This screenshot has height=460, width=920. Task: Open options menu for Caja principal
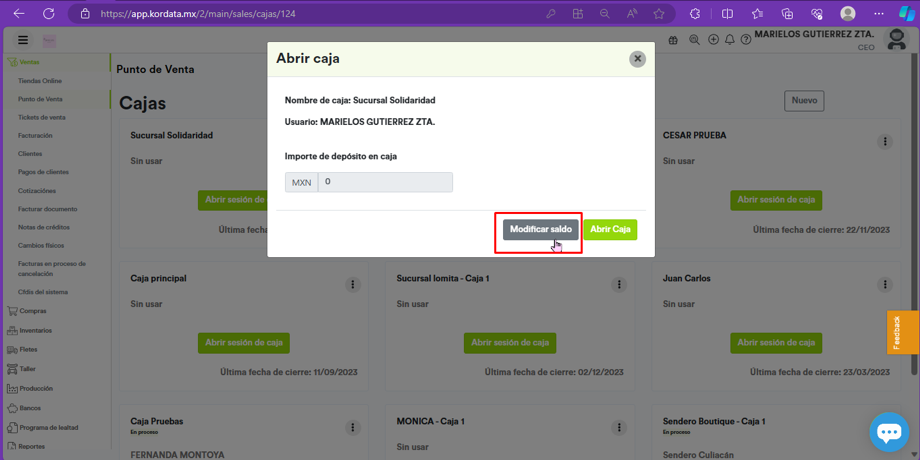[x=352, y=285]
